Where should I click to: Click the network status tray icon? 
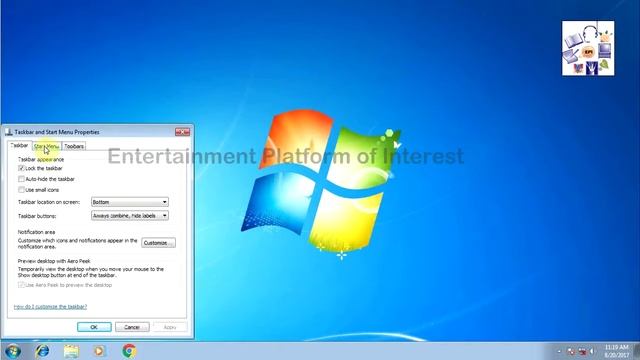(582, 351)
